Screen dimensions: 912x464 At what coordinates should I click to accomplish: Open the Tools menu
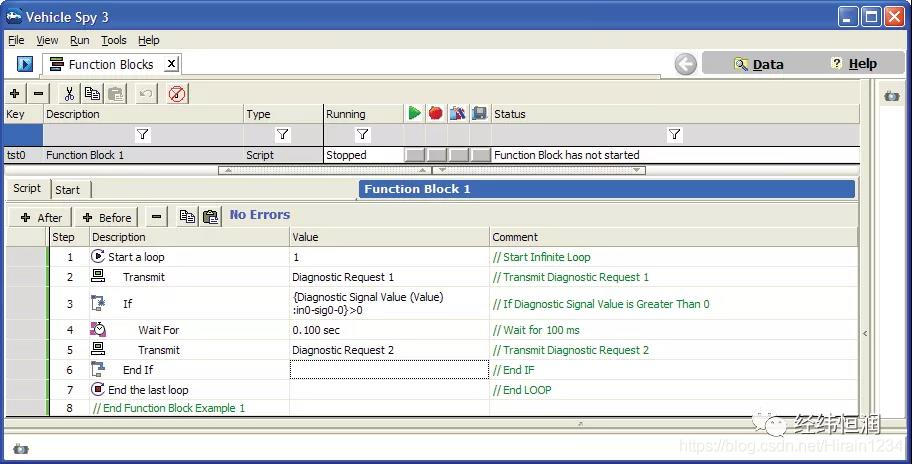pyautogui.click(x=113, y=40)
